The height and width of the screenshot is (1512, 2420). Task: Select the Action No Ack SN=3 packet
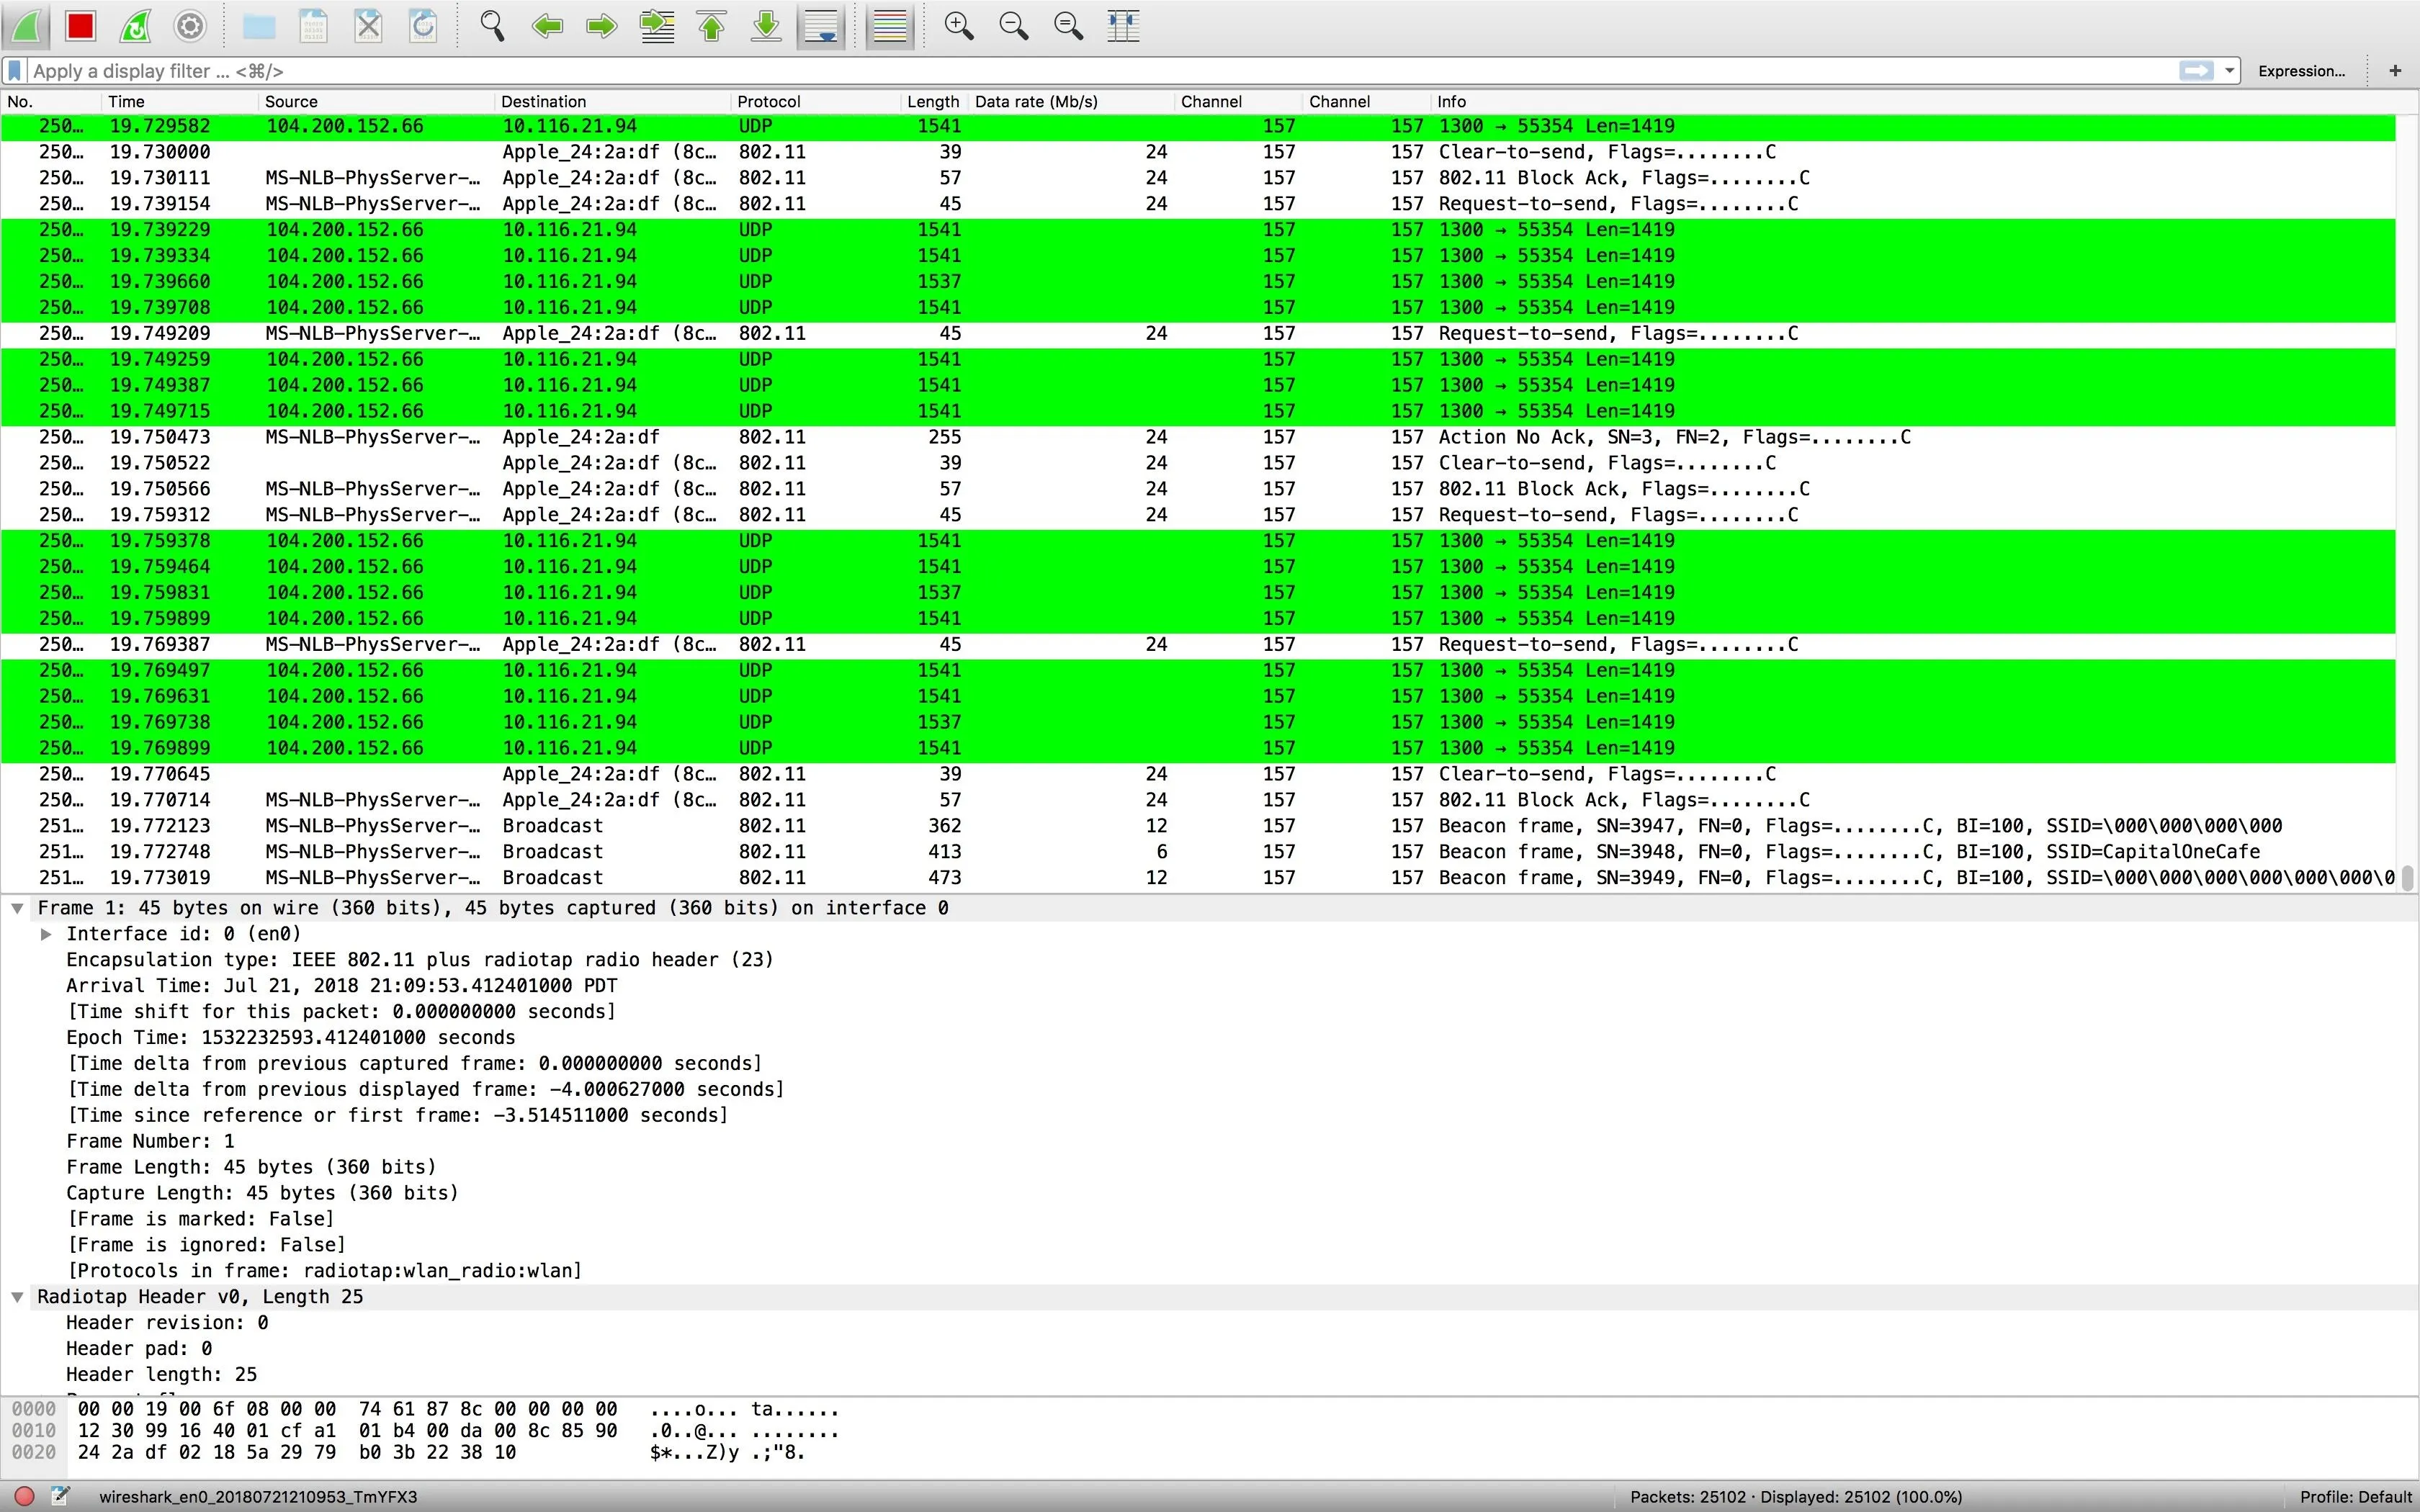coord(1198,437)
